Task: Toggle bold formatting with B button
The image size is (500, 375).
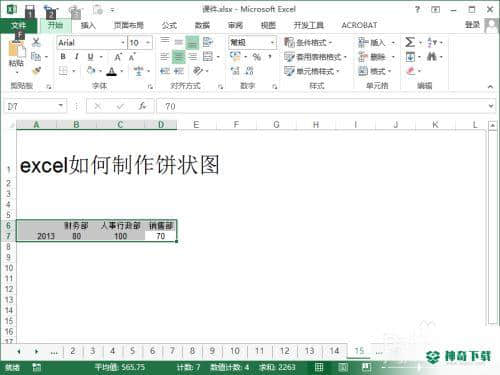Action: coord(63,57)
